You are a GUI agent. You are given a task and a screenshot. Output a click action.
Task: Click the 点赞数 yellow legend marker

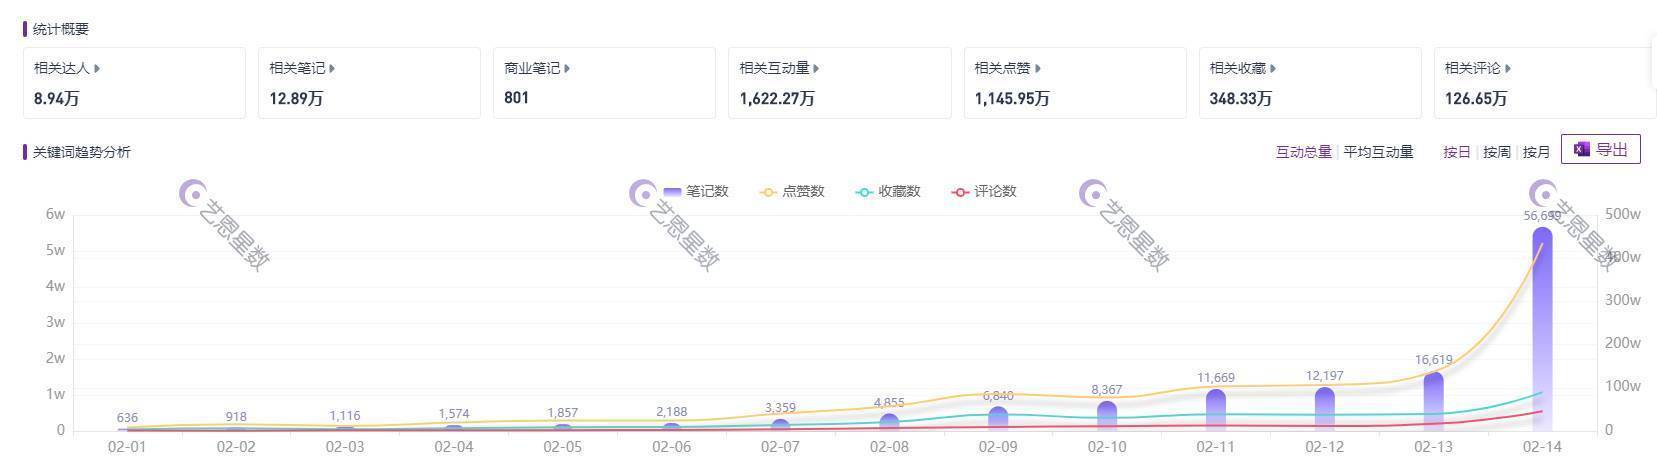tap(768, 191)
